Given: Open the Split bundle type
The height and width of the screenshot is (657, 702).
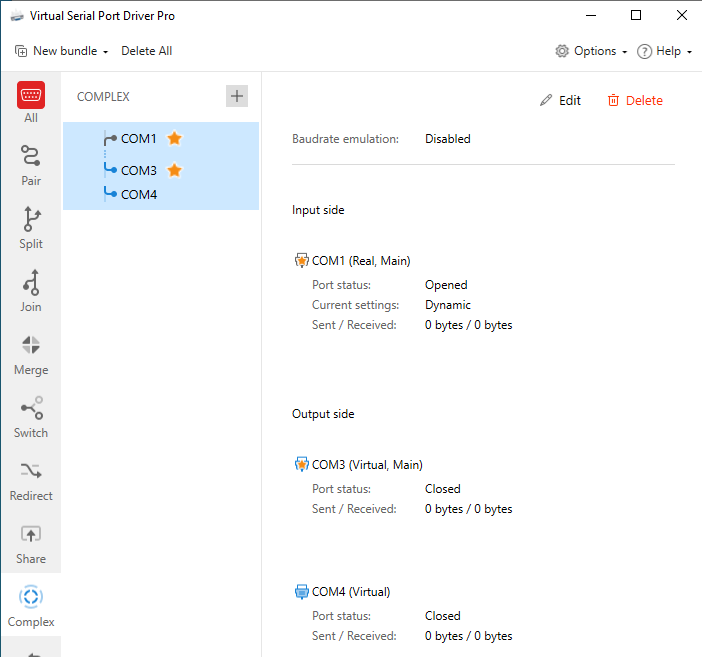Looking at the screenshot, I should [31, 228].
